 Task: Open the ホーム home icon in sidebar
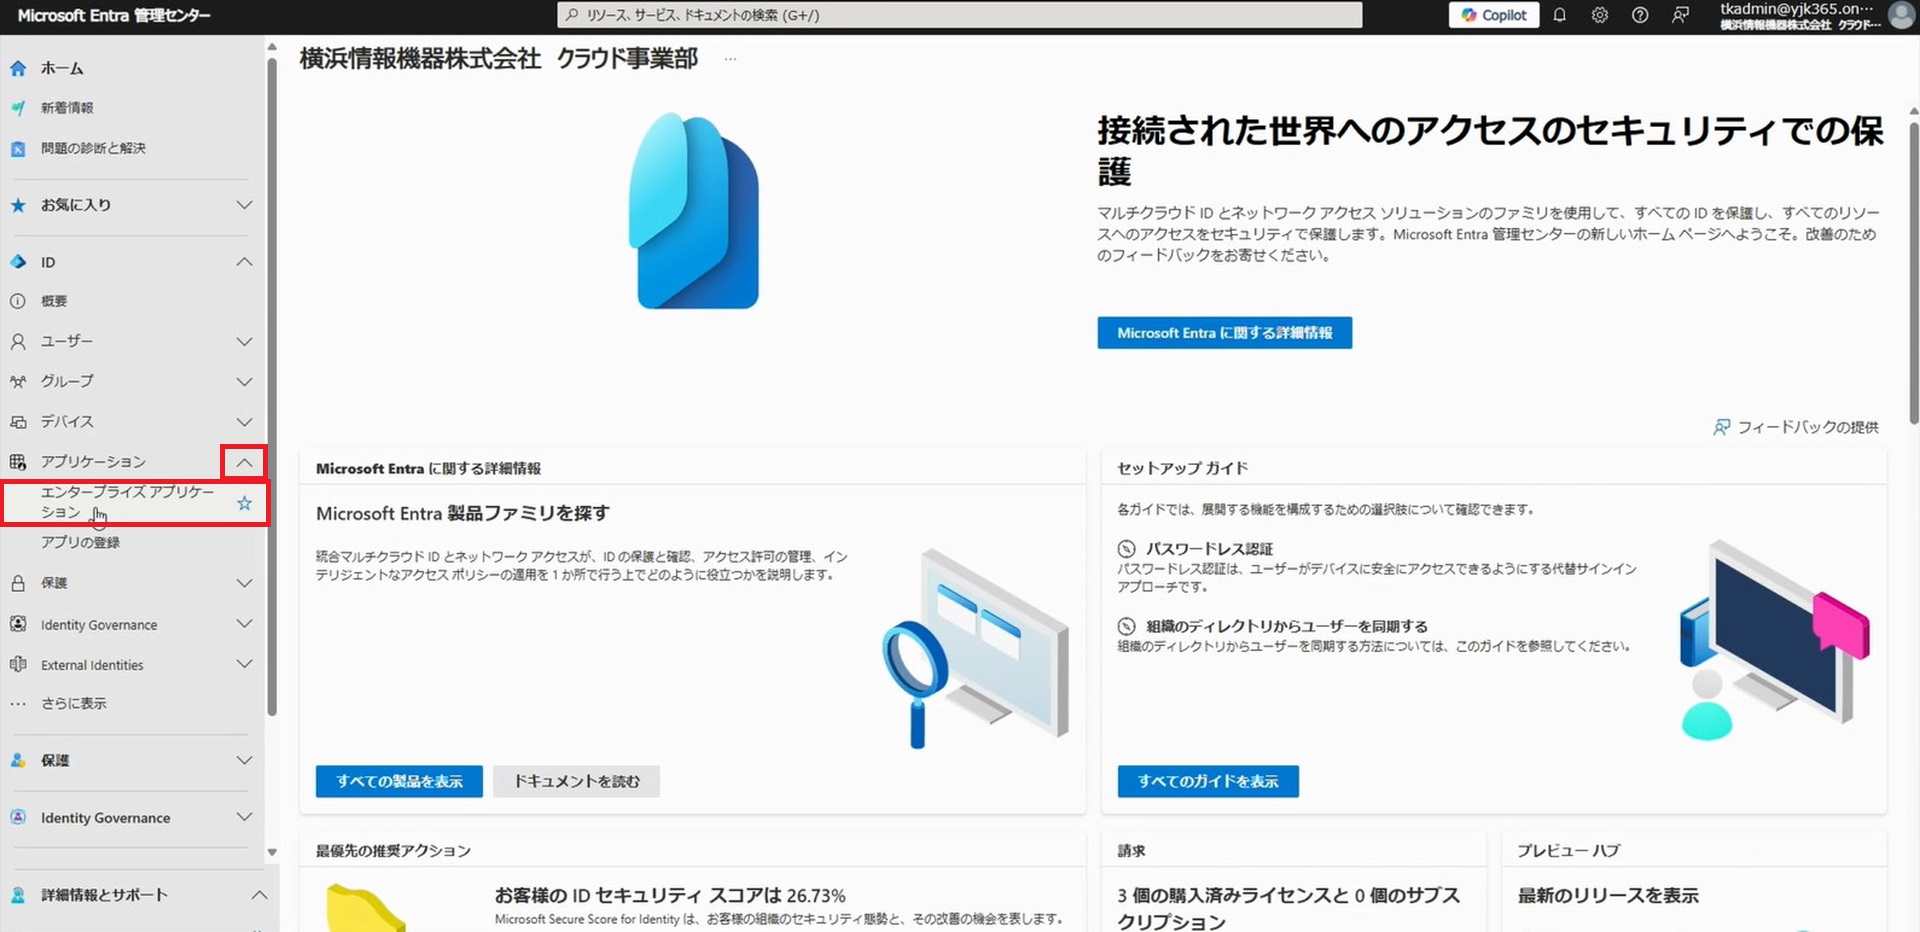(18, 68)
